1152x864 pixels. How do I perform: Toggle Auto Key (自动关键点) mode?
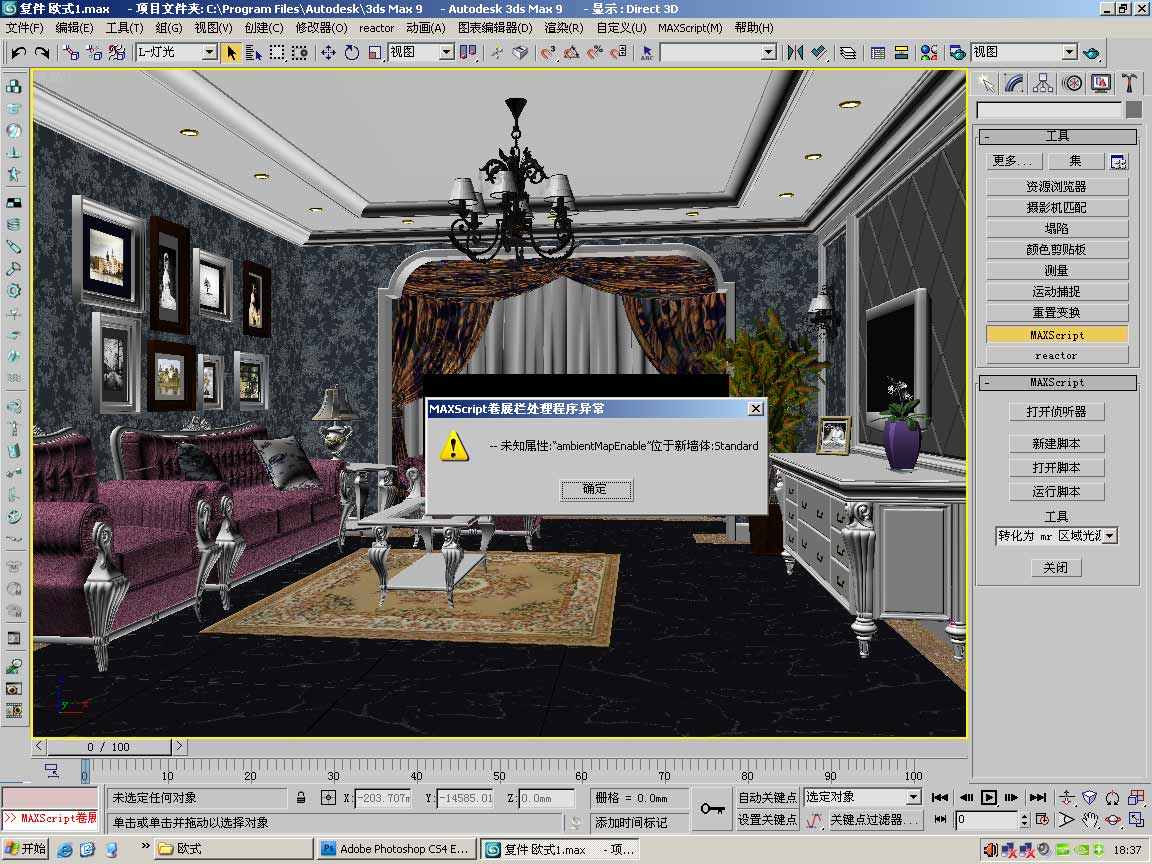pyautogui.click(x=768, y=798)
